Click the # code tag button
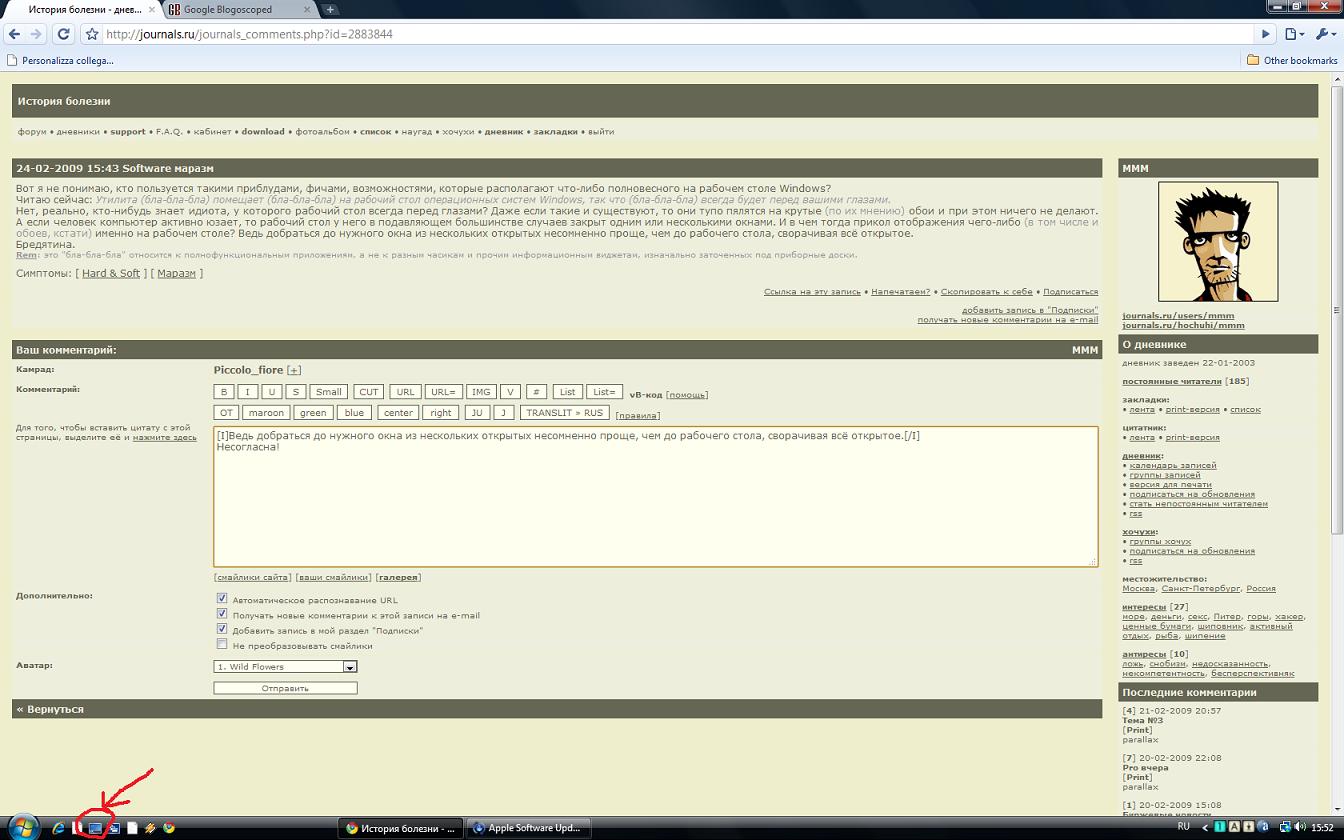1344x840 pixels. 537,392
